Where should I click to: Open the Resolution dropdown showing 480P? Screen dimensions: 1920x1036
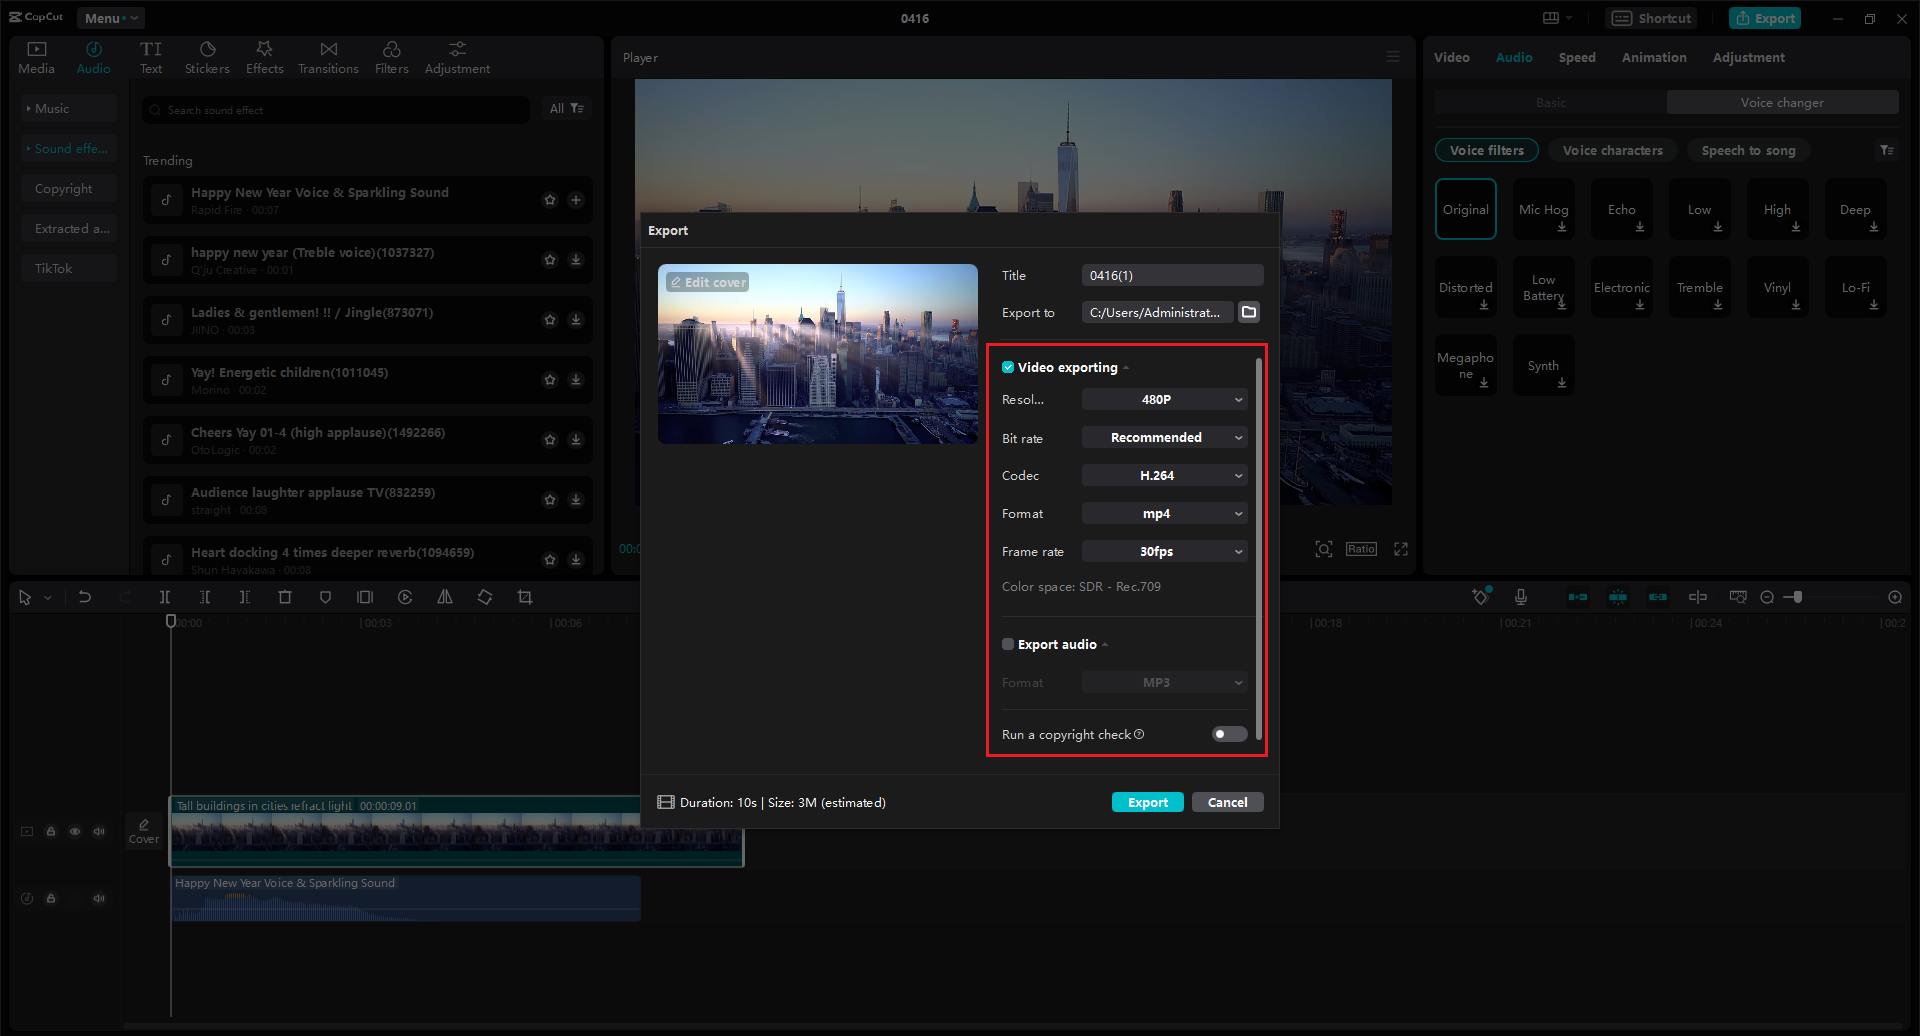[1163, 399]
